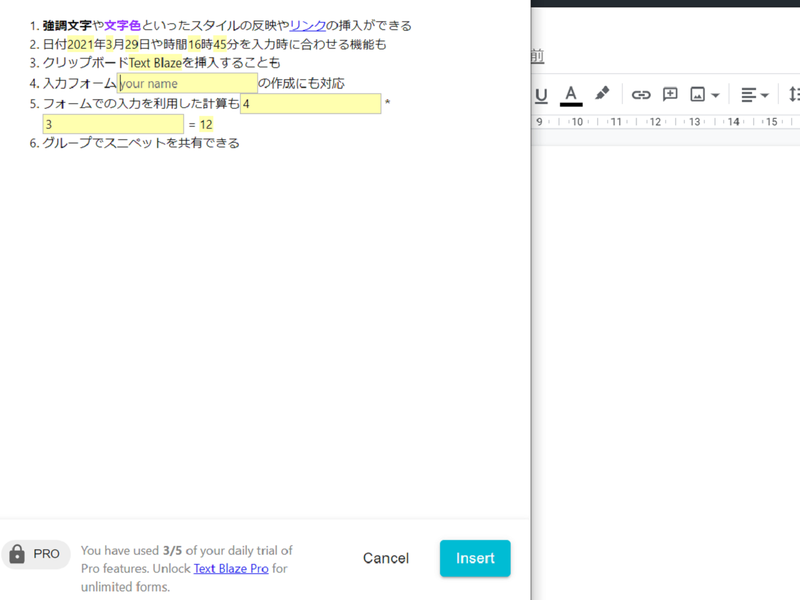Toggle underline formatting
800x600 pixels.
pos(540,94)
